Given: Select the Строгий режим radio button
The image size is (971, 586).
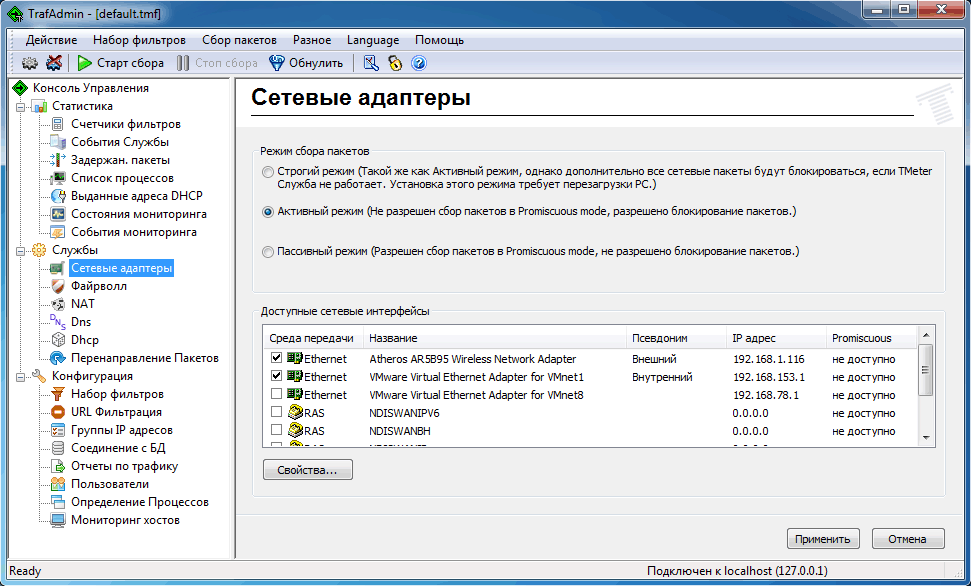Looking at the screenshot, I should tap(268, 172).
